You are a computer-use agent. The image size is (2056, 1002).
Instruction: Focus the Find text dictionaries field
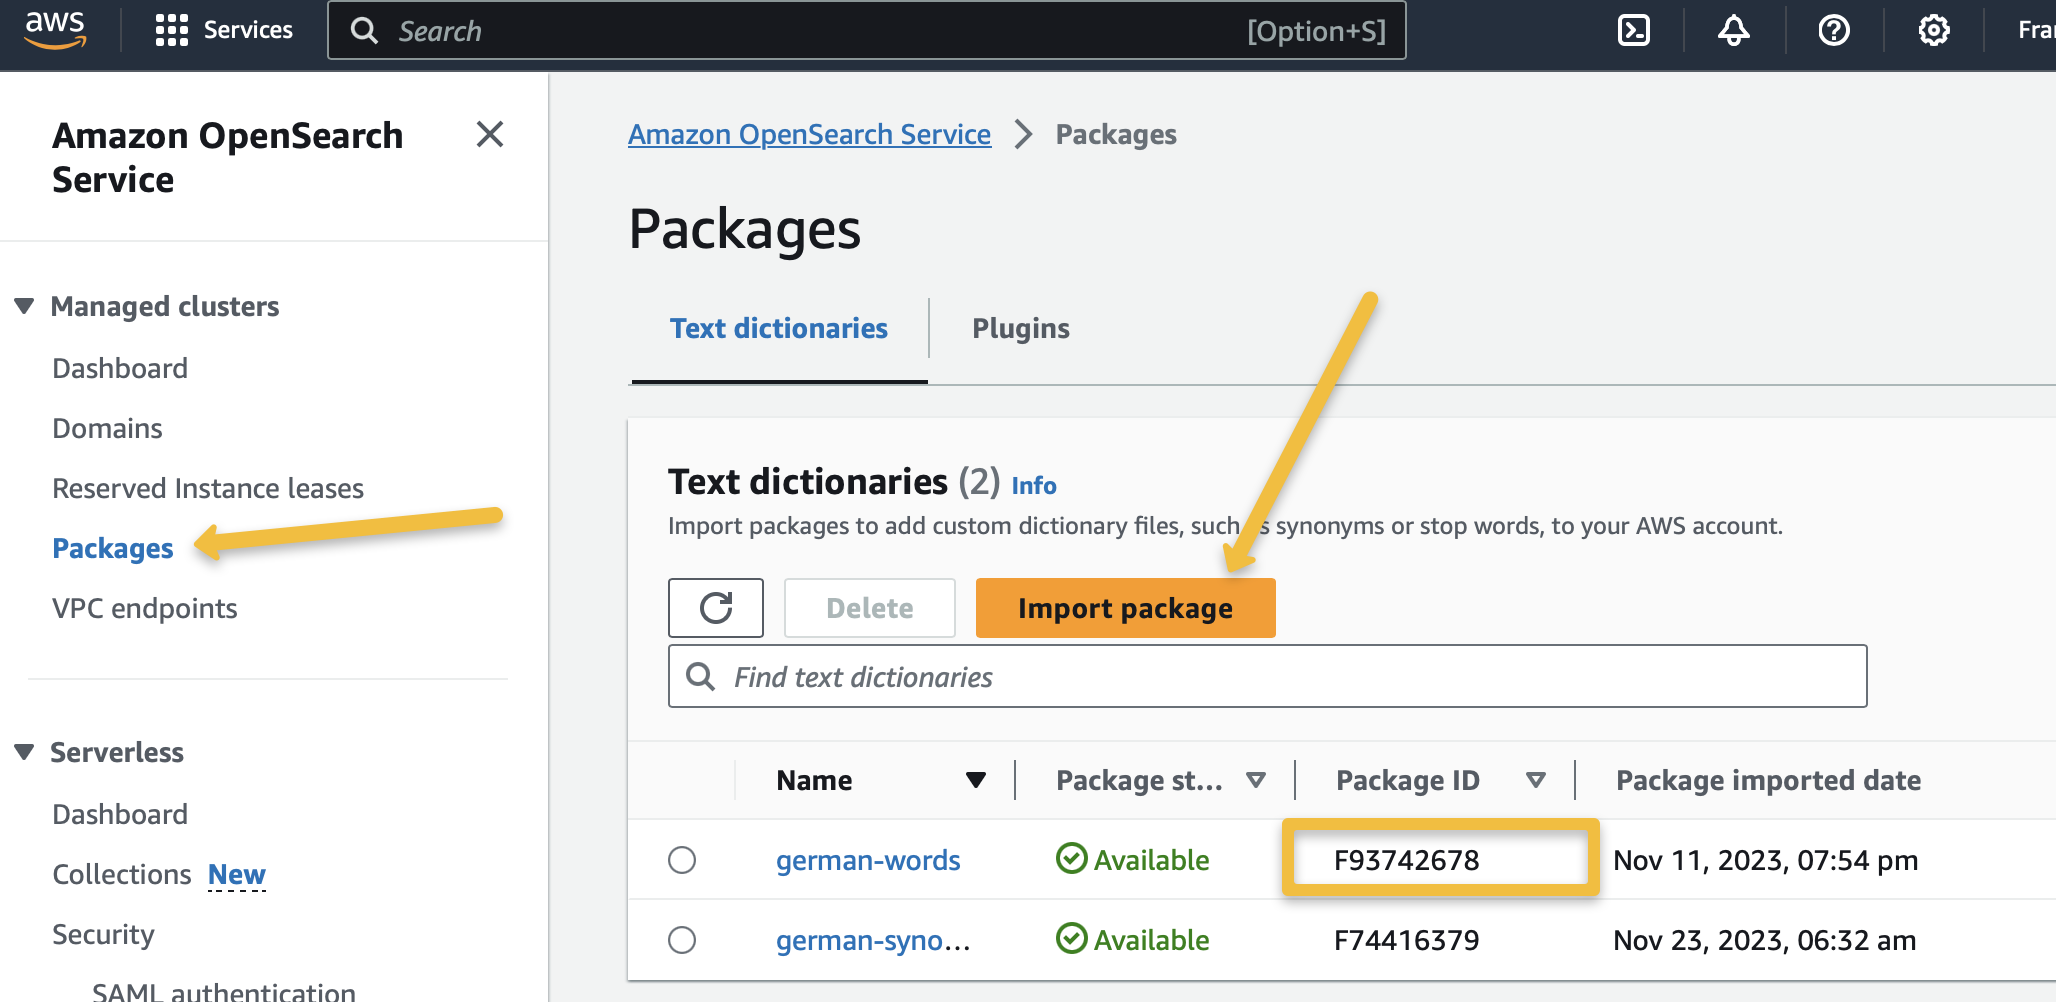(x=1267, y=677)
